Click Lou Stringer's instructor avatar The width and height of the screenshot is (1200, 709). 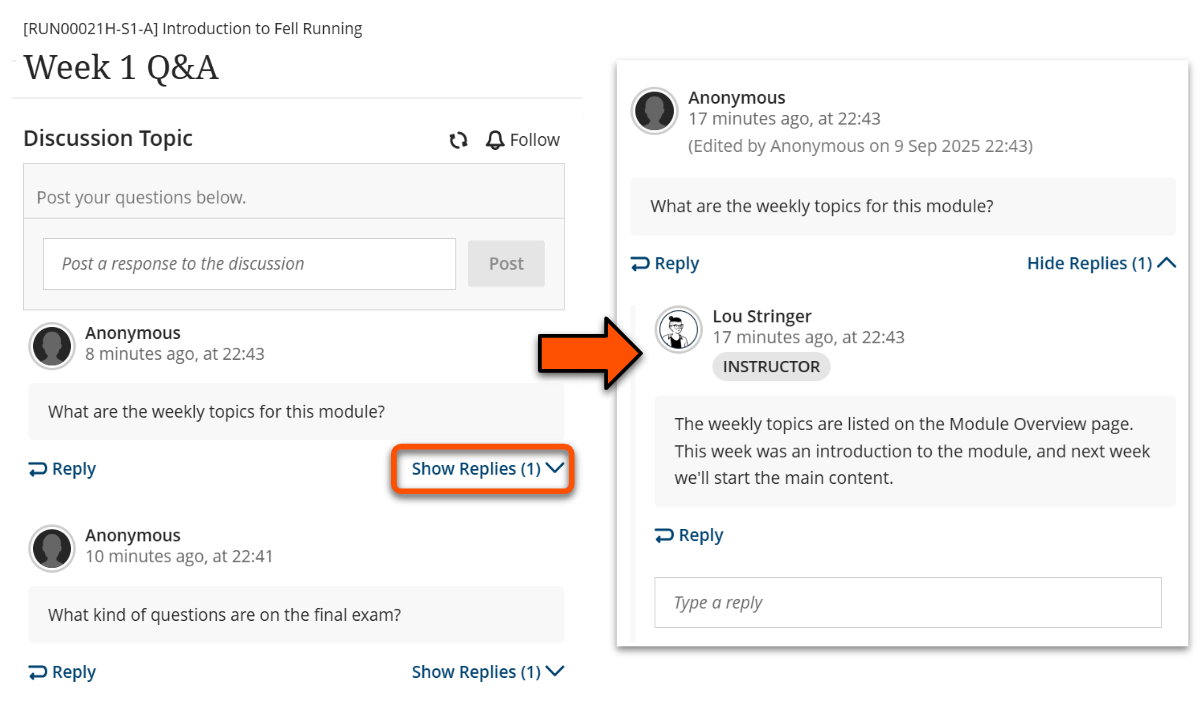(x=679, y=330)
